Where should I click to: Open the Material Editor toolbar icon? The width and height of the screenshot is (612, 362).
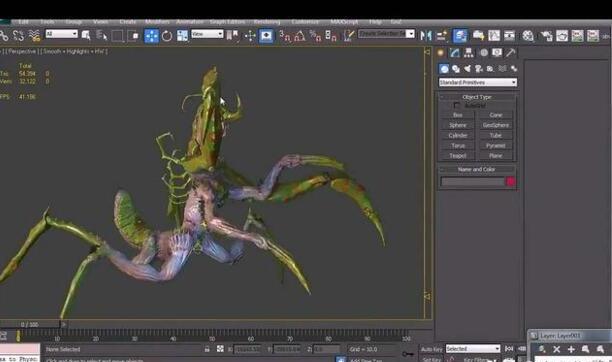[528, 36]
